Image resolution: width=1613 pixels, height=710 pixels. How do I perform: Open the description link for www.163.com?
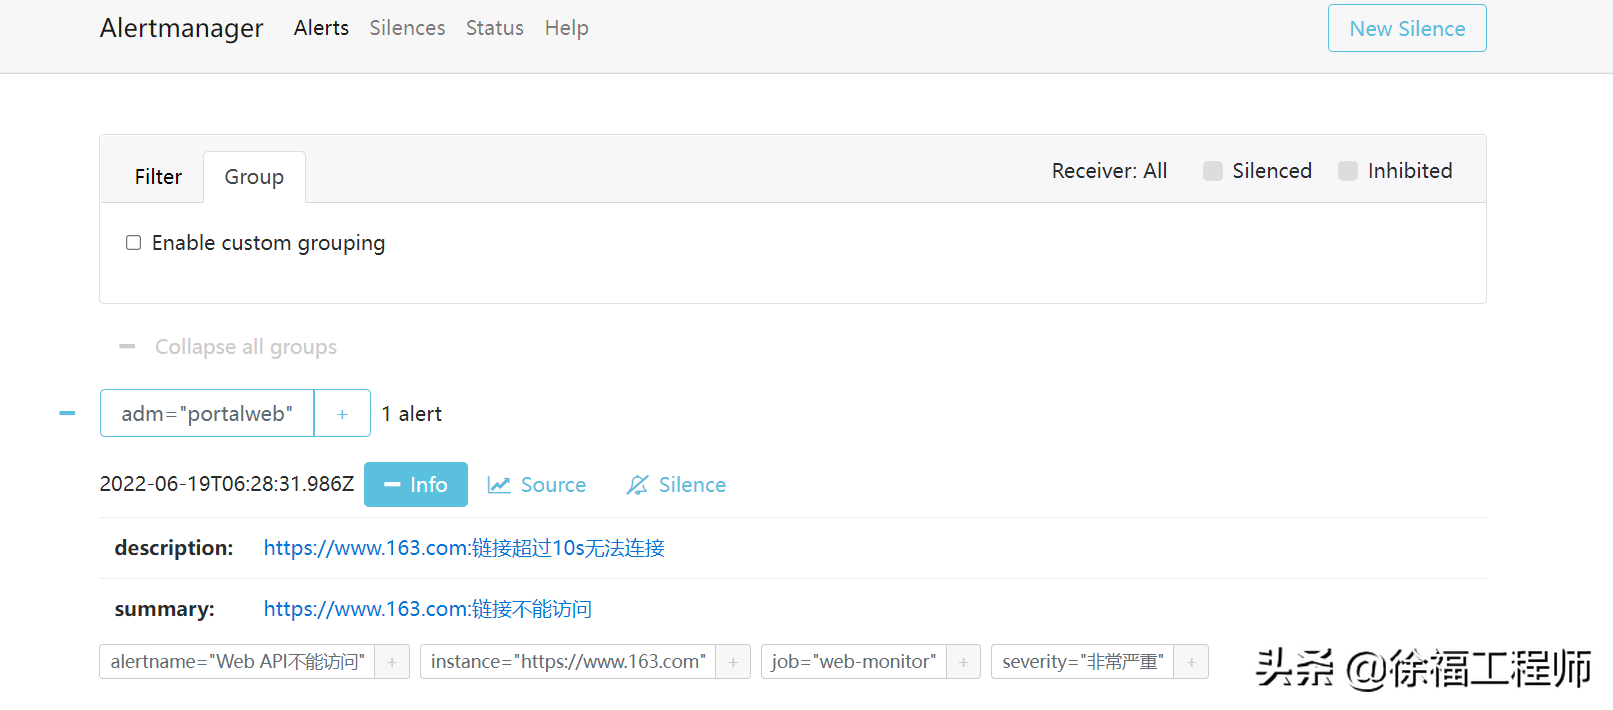click(464, 548)
